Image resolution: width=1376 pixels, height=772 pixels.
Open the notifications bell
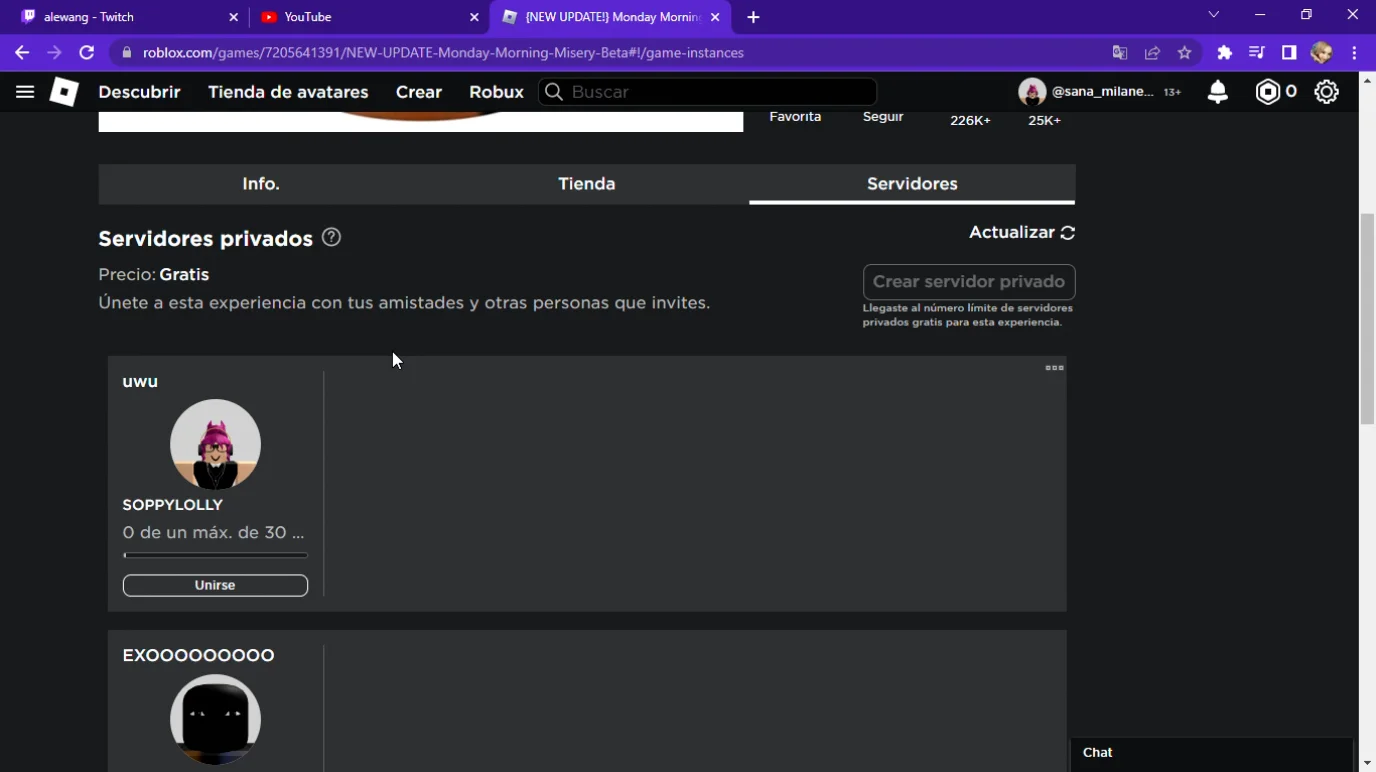[x=1217, y=92]
